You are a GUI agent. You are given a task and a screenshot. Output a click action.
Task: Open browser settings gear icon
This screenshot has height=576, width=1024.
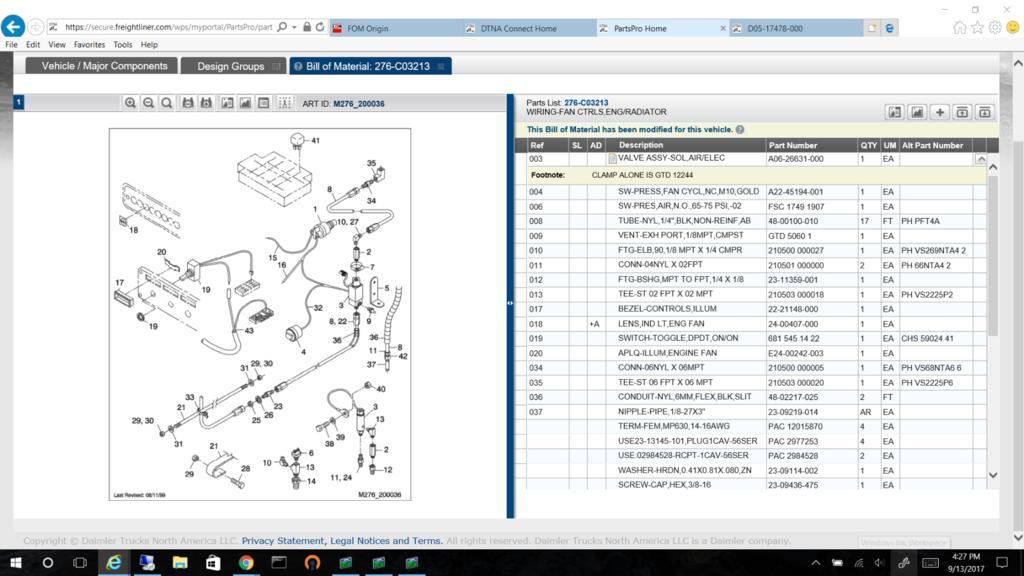(x=995, y=27)
